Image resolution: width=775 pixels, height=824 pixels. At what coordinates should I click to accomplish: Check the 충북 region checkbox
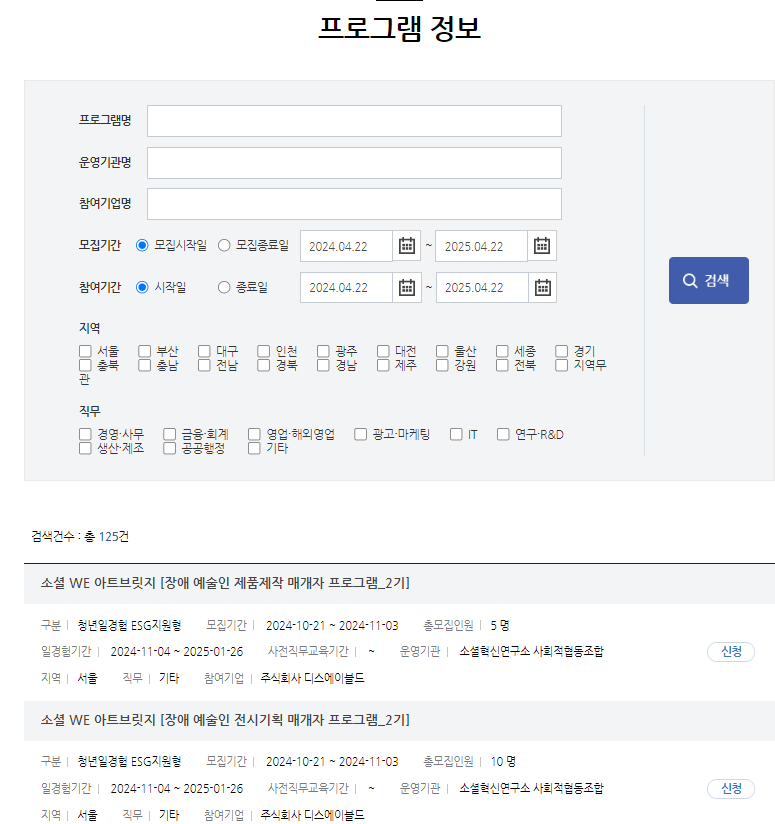(85, 365)
